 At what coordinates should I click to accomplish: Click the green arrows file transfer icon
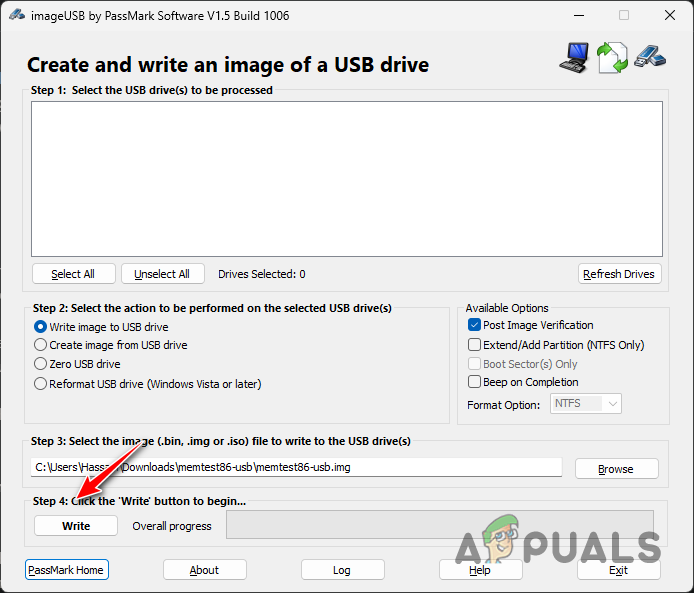pyautogui.click(x=612, y=58)
